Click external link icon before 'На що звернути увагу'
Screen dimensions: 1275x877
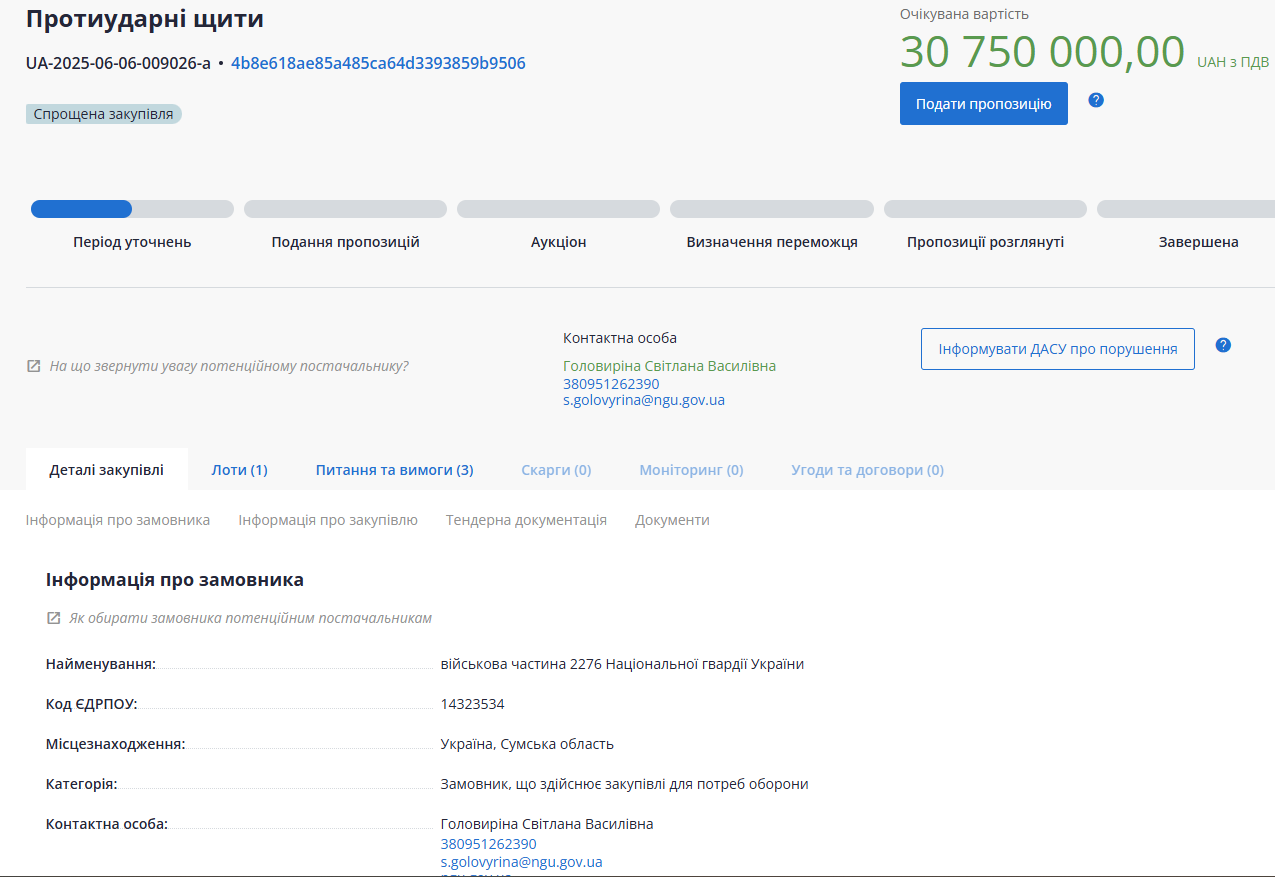tap(33, 366)
